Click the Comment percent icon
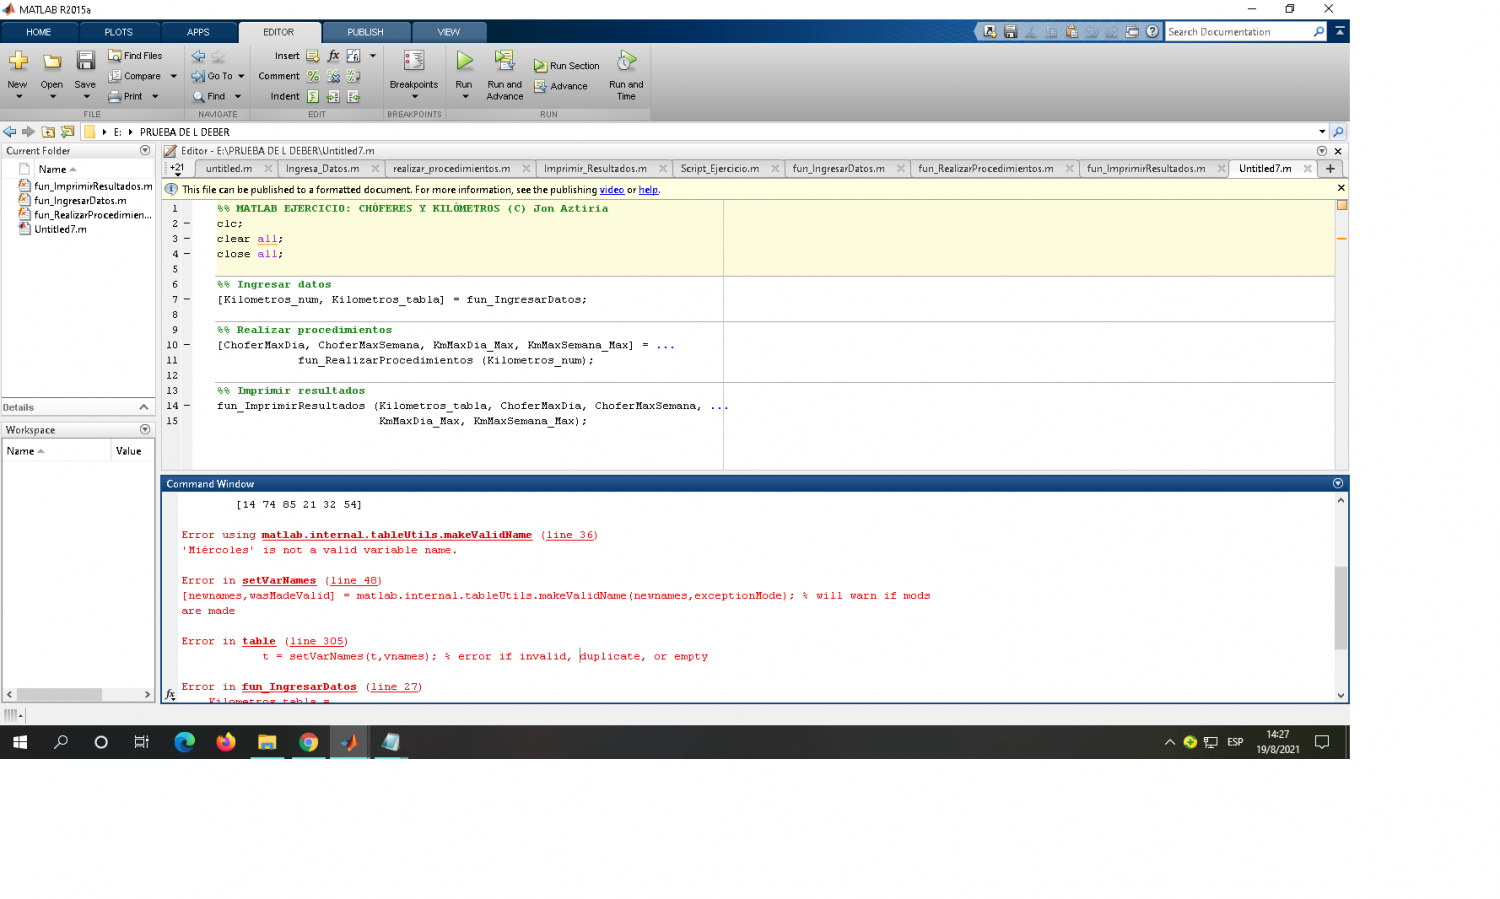This screenshot has height=899, width=1500. [x=313, y=76]
